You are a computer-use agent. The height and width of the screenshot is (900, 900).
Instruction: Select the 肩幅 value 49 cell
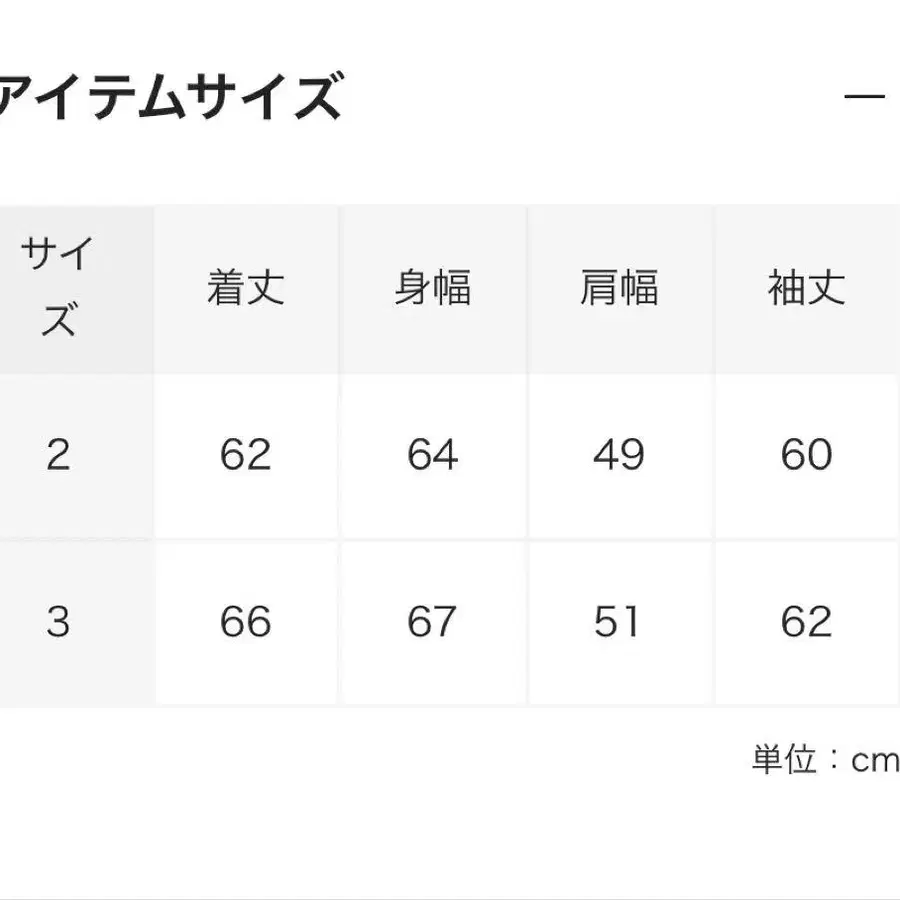click(x=619, y=455)
